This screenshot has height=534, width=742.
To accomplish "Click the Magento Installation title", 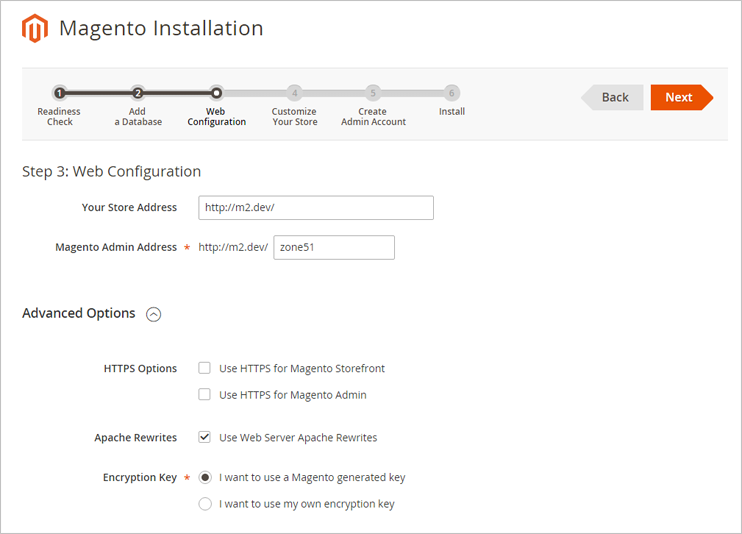I will (x=161, y=28).
